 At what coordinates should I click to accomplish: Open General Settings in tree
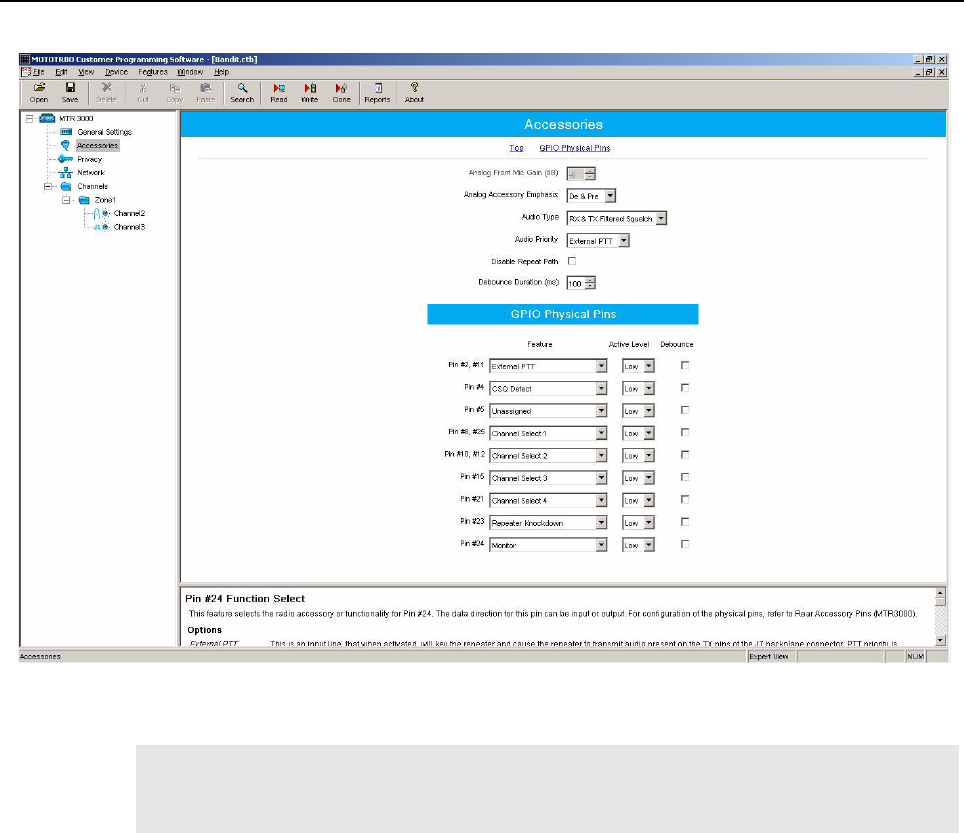[105, 132]
